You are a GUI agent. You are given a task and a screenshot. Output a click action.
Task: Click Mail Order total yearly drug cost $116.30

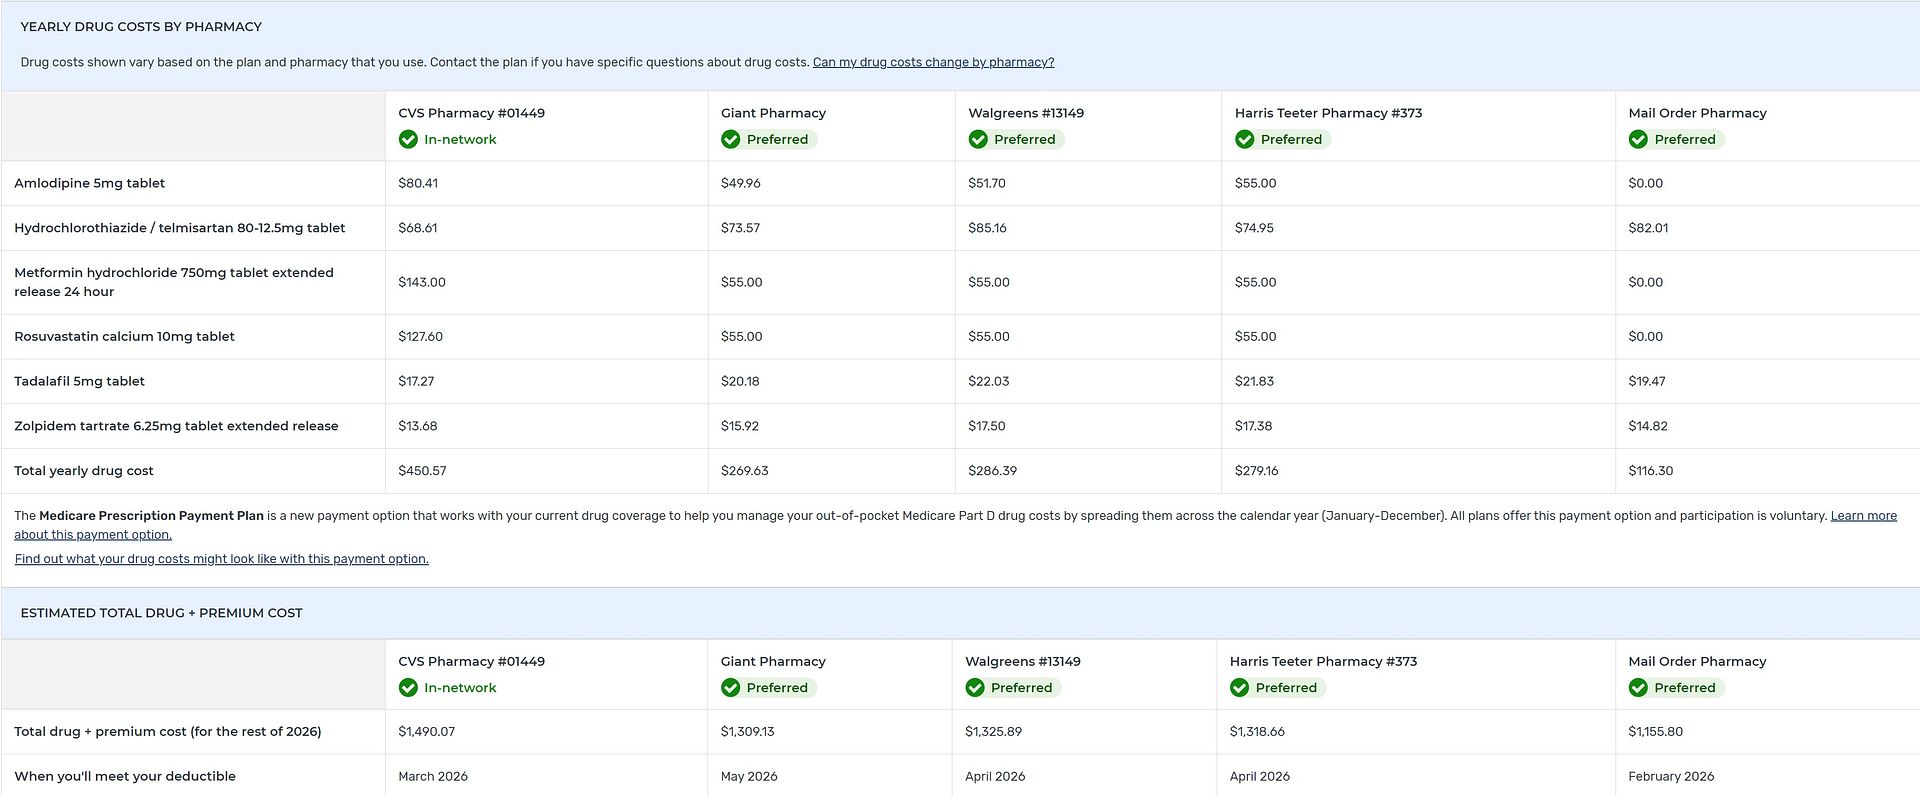pos(1650,471)
